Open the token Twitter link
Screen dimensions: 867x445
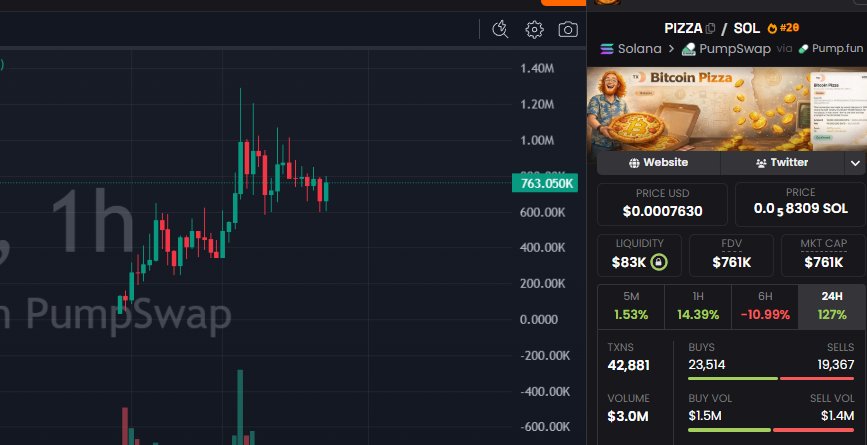click(782, 162)
